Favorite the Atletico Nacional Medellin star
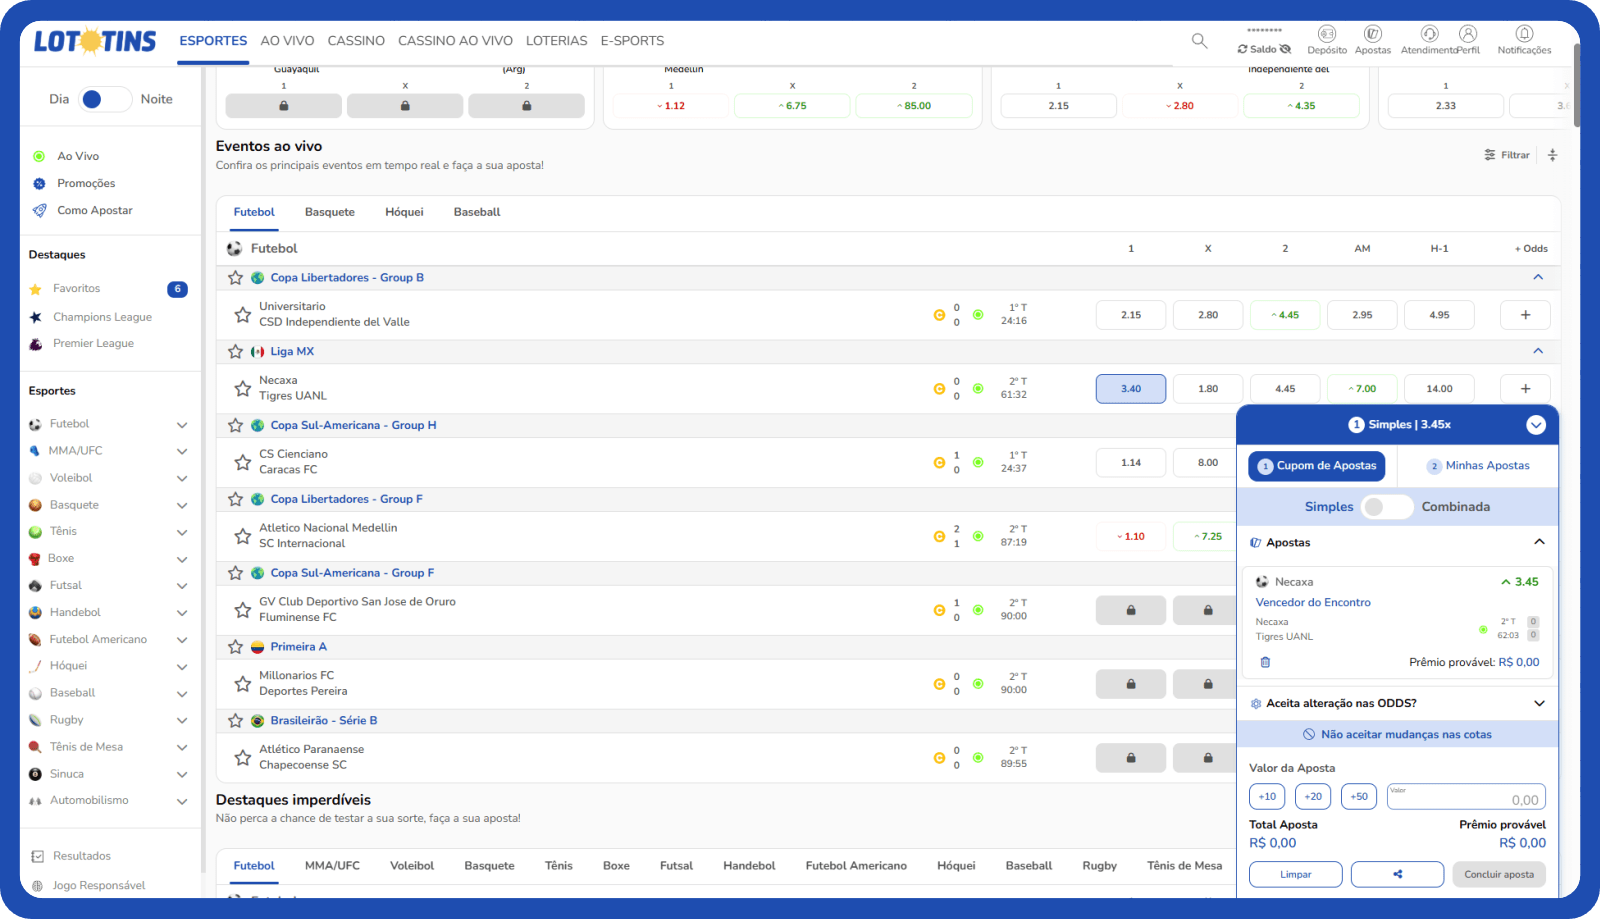This screenshot has width=1600, height=919. click(243, 536)
